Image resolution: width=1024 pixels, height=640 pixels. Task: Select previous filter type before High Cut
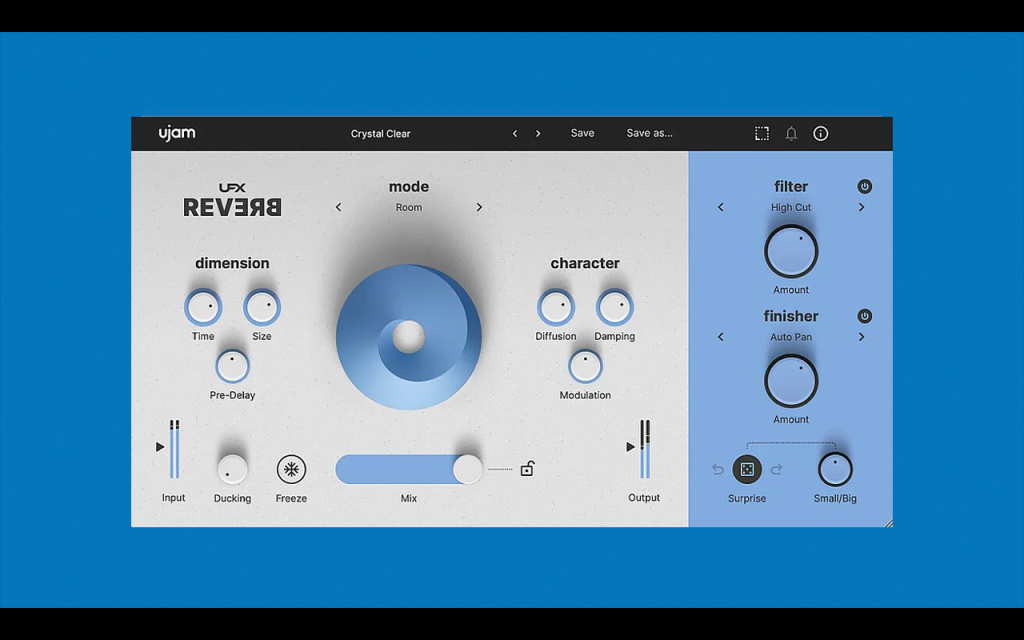pos(720,207)
